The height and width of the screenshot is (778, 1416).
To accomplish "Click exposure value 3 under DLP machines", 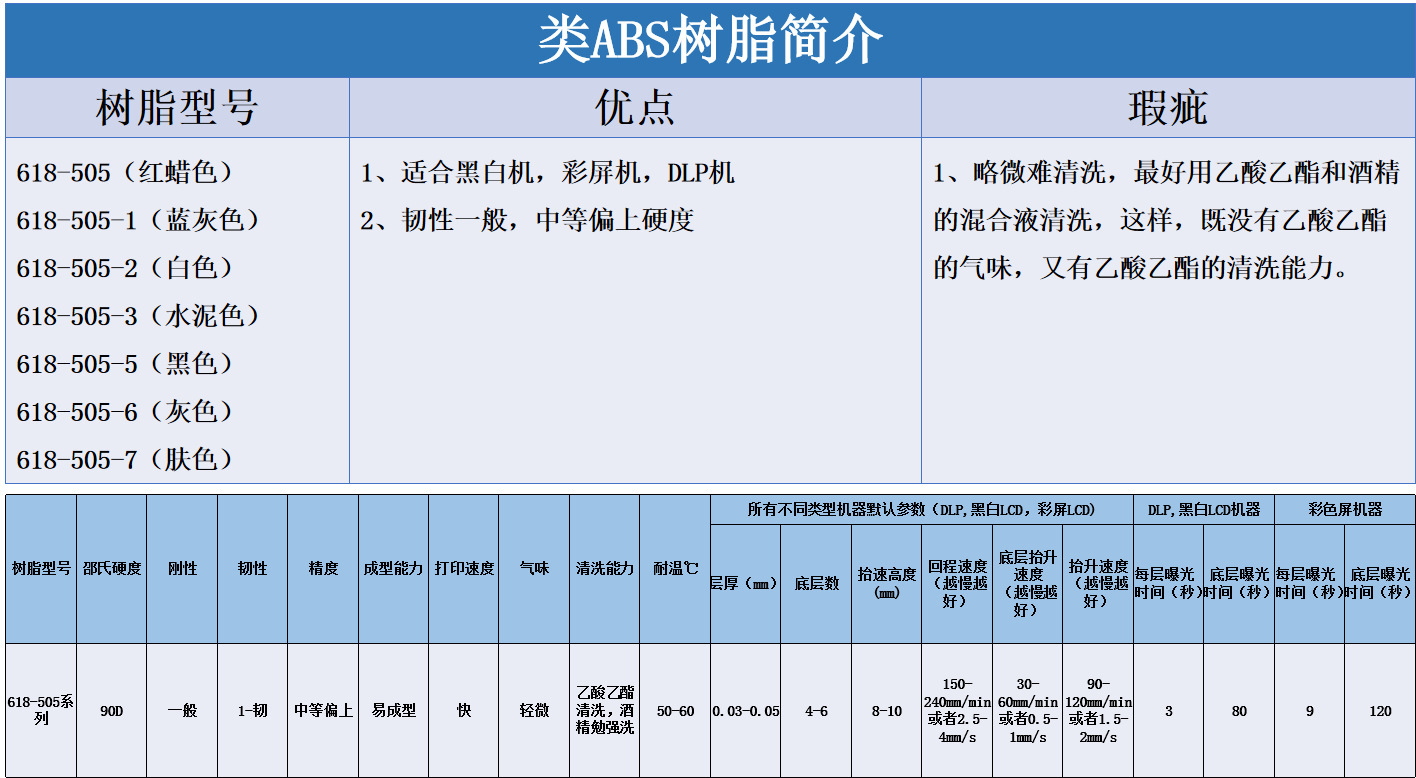I will pyautogui.click(x=1169, y=711).
